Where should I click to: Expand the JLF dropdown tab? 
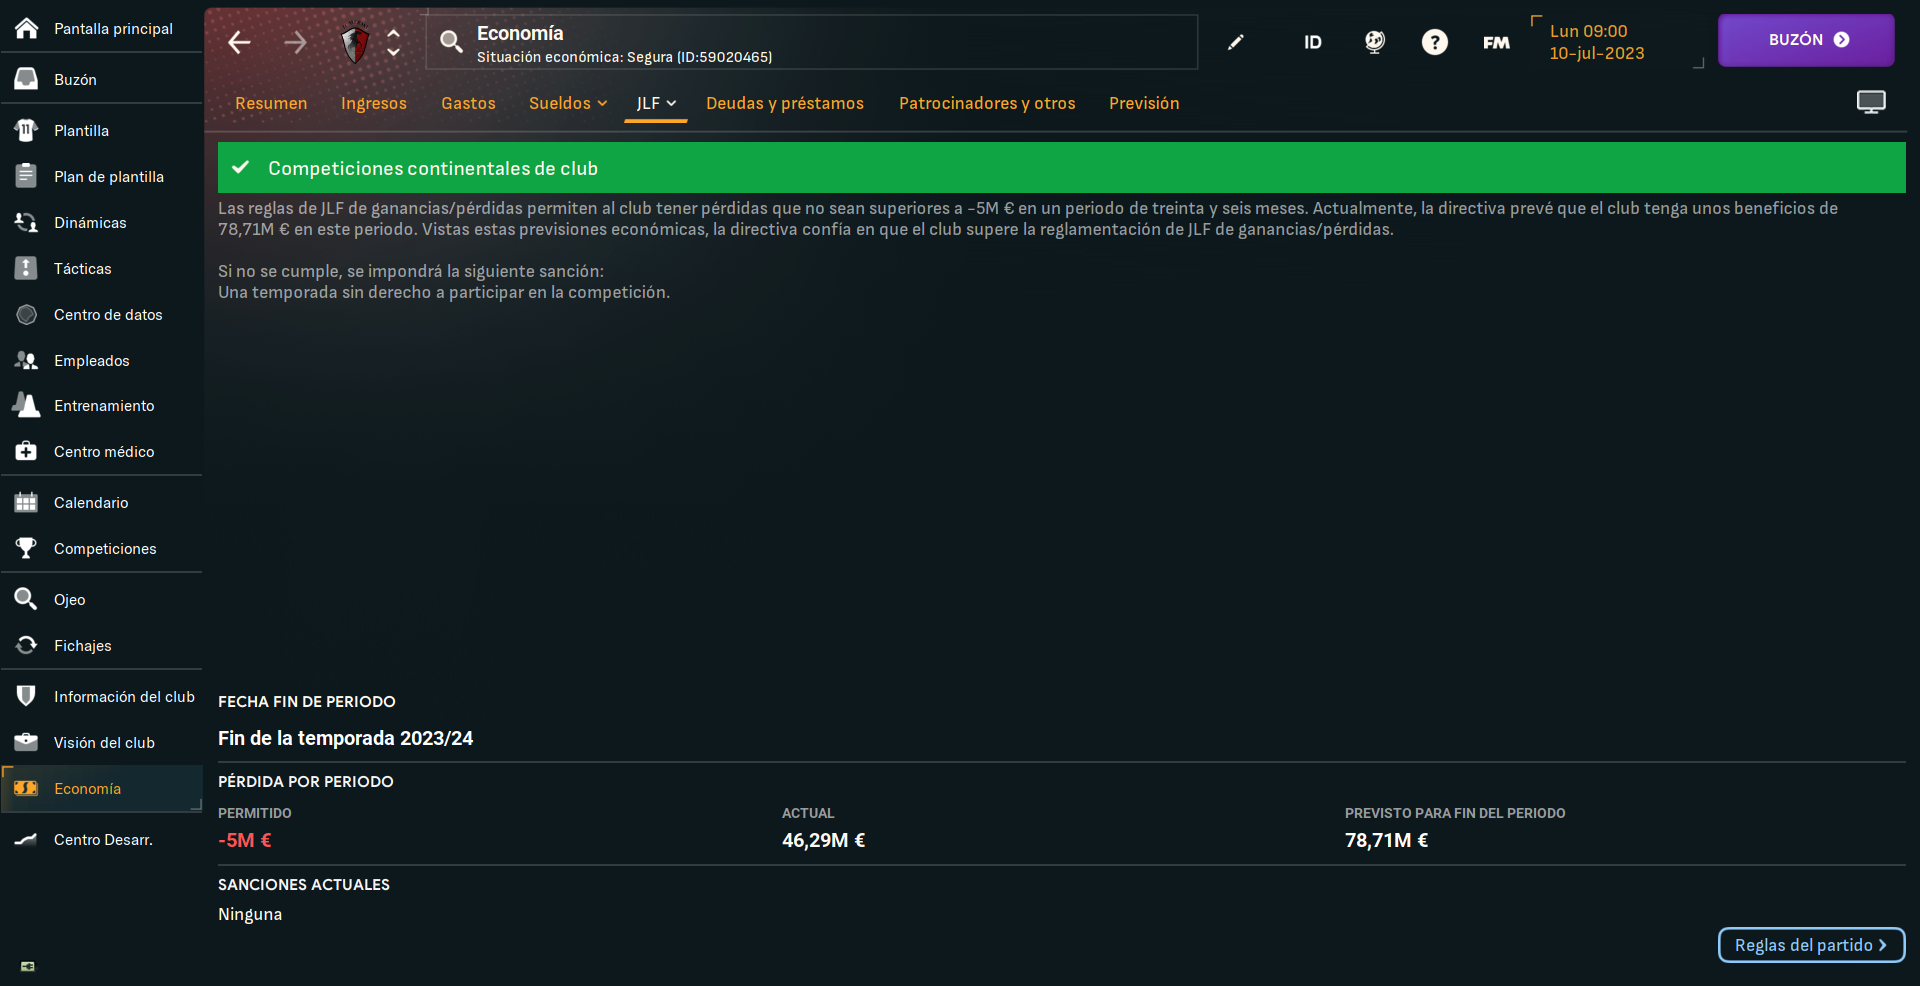[656, 103]
